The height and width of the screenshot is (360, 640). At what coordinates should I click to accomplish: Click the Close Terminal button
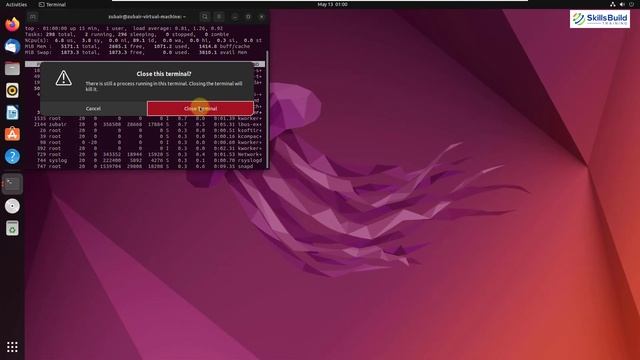[x=200, y=109]
